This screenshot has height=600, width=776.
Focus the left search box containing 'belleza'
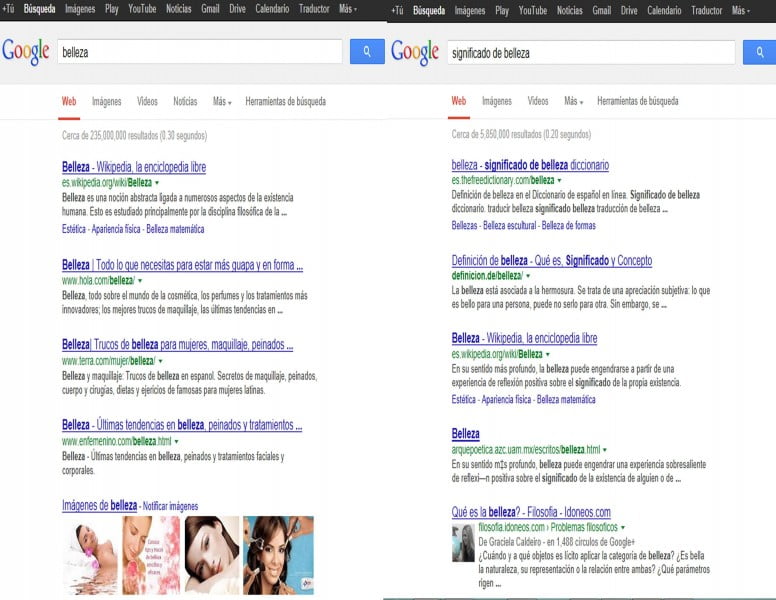tap(199, 52)
